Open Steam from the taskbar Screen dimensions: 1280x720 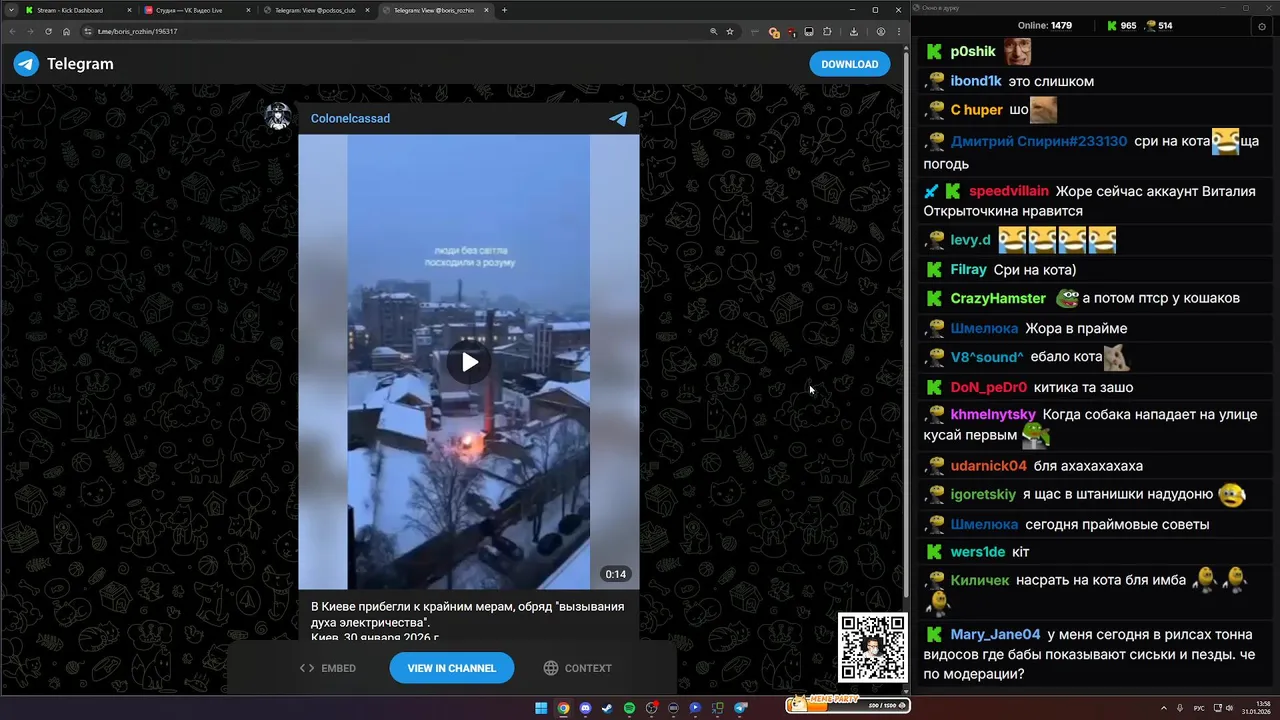coord(607,708)
